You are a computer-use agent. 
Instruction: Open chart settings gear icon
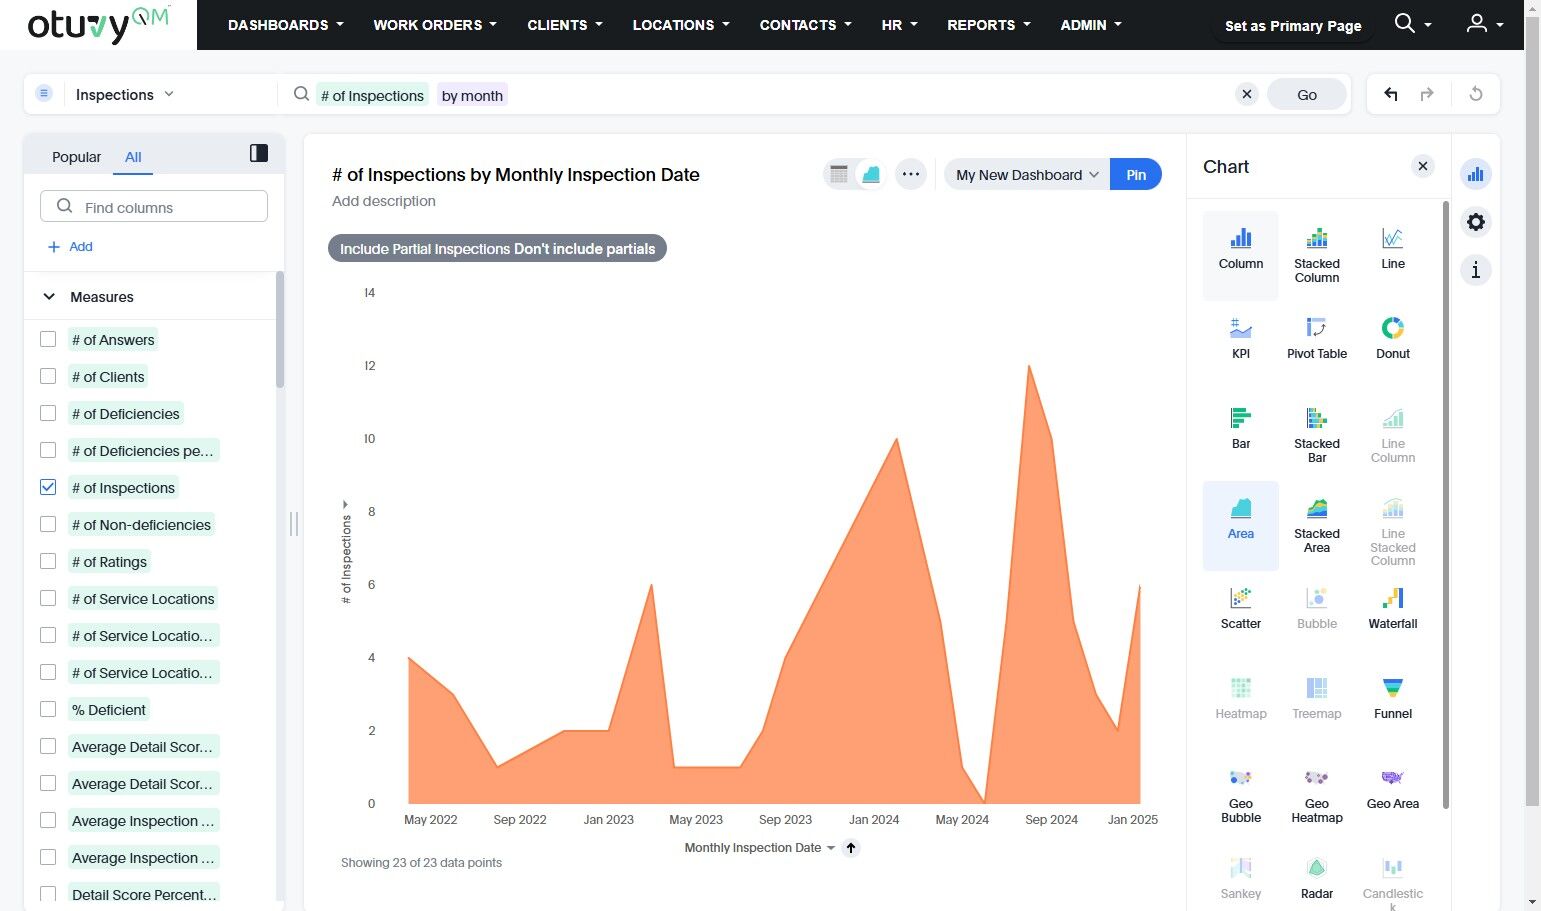click(1475, 222)
